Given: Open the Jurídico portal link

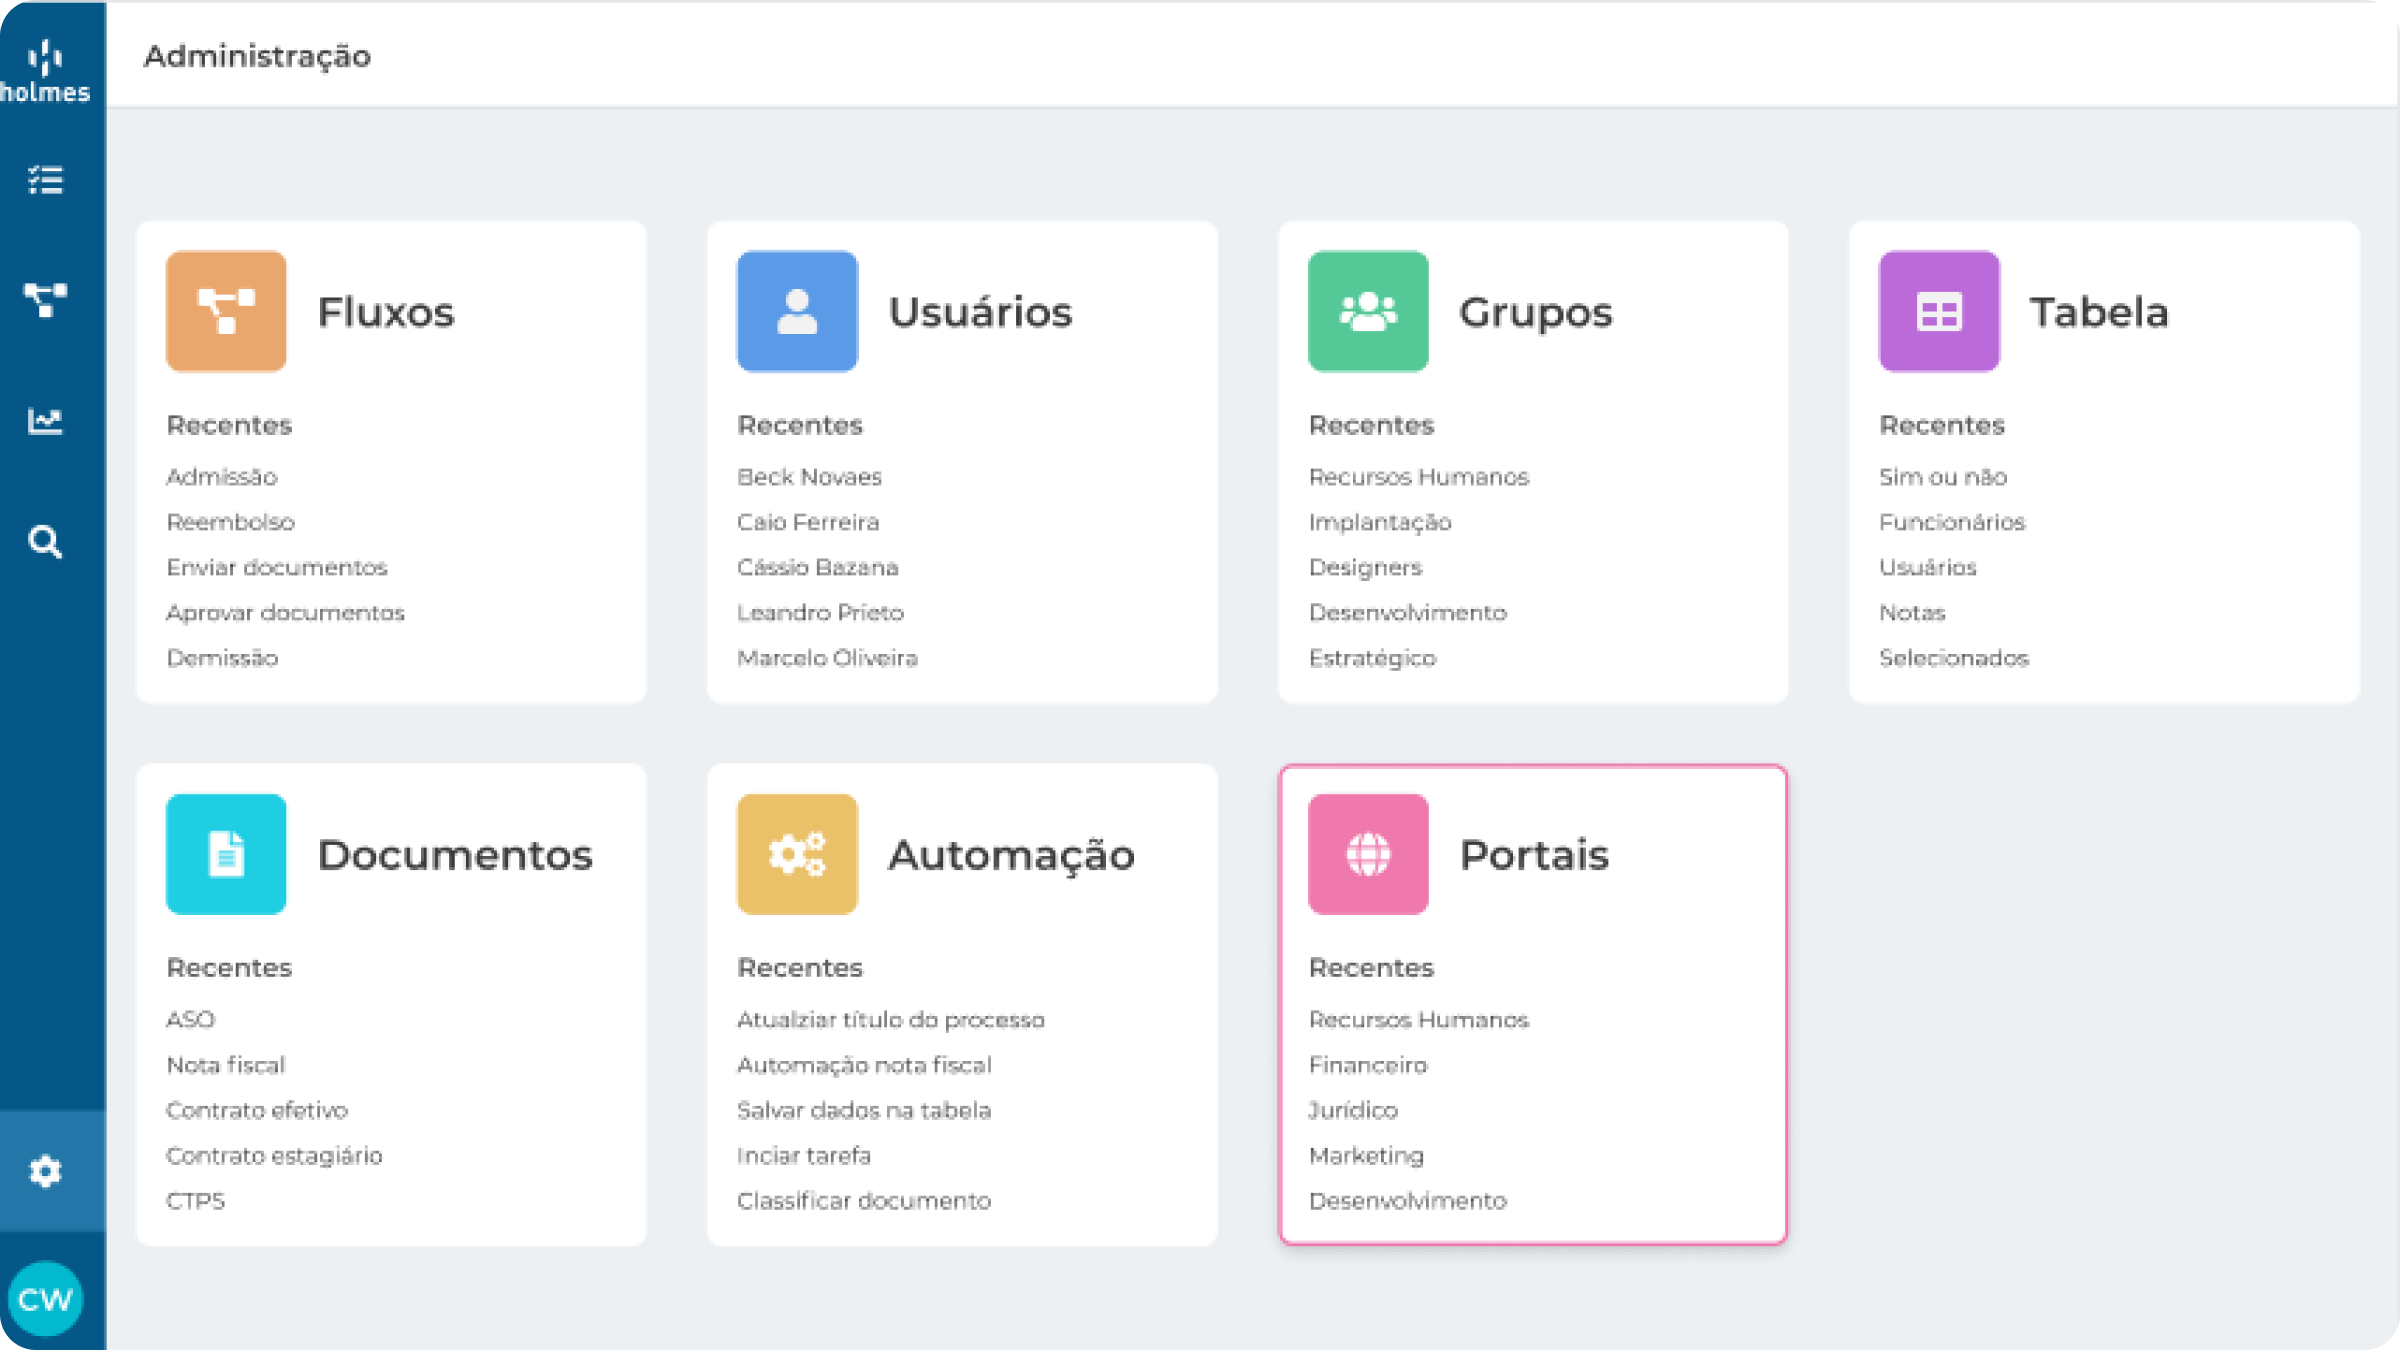Looking at the screenshot, I should 1353,1110.
